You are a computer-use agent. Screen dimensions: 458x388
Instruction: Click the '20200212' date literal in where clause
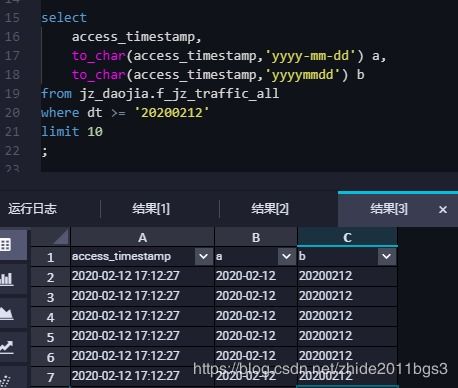click(x=172, y=113)
